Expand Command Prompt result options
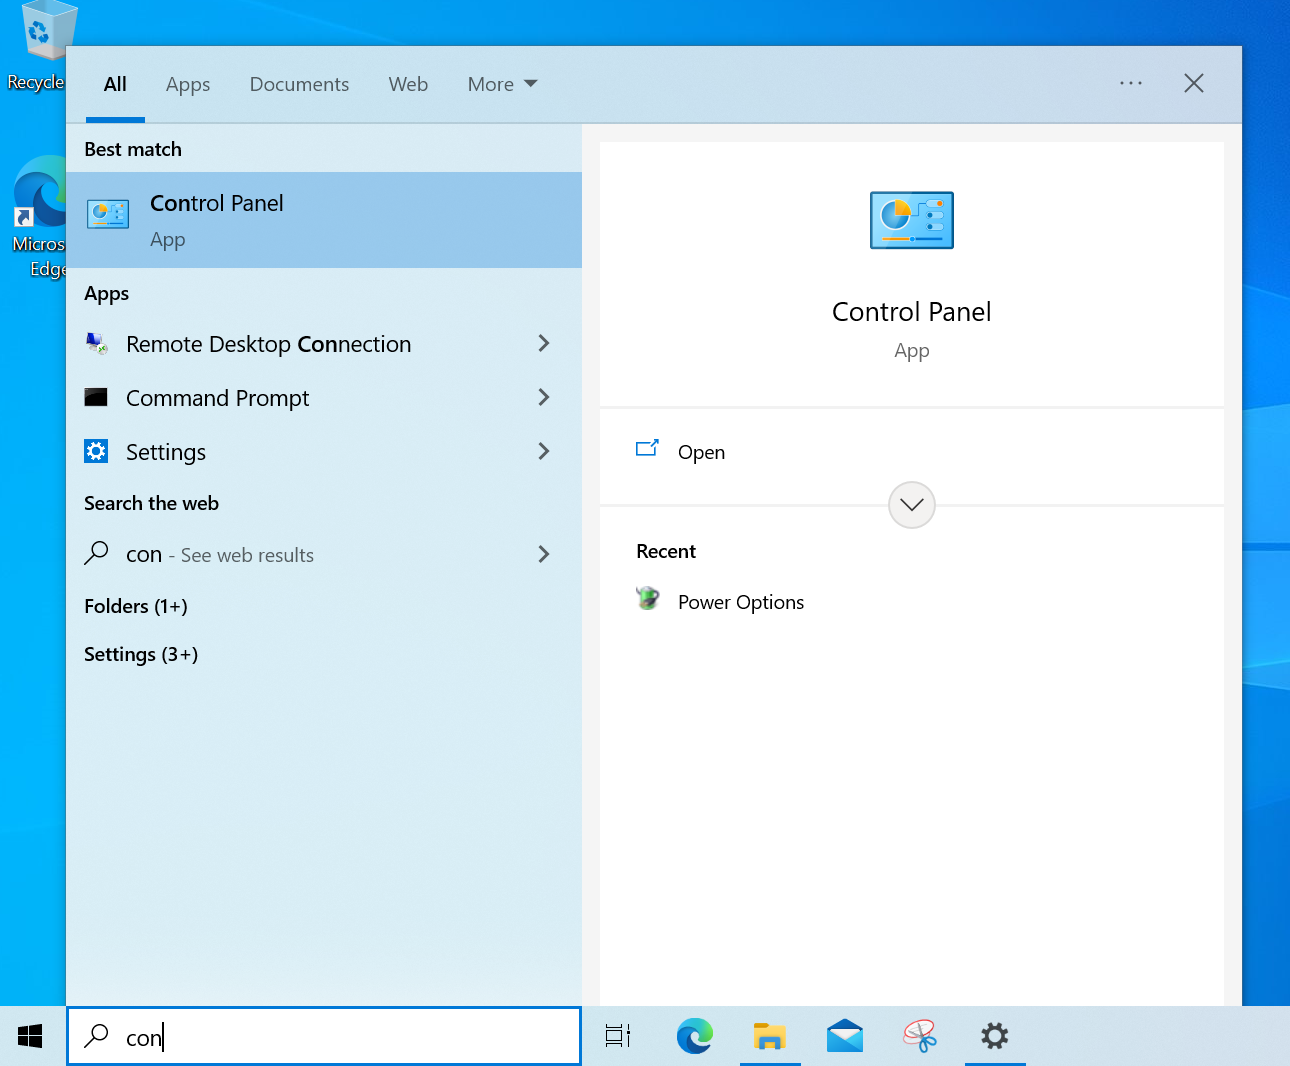Image resolution: width=1290 pixels, height=1066 pixels. click(x=543, y=398)
